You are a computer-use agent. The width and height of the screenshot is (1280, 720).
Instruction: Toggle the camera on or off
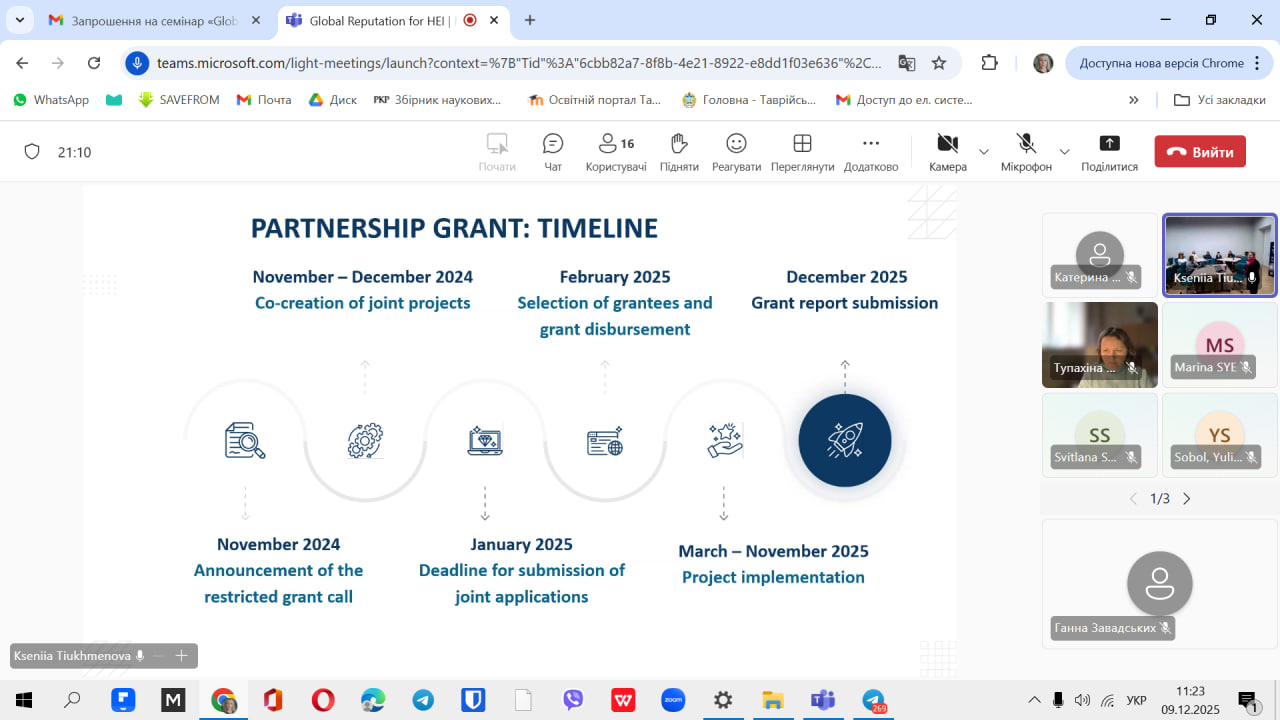947,152
